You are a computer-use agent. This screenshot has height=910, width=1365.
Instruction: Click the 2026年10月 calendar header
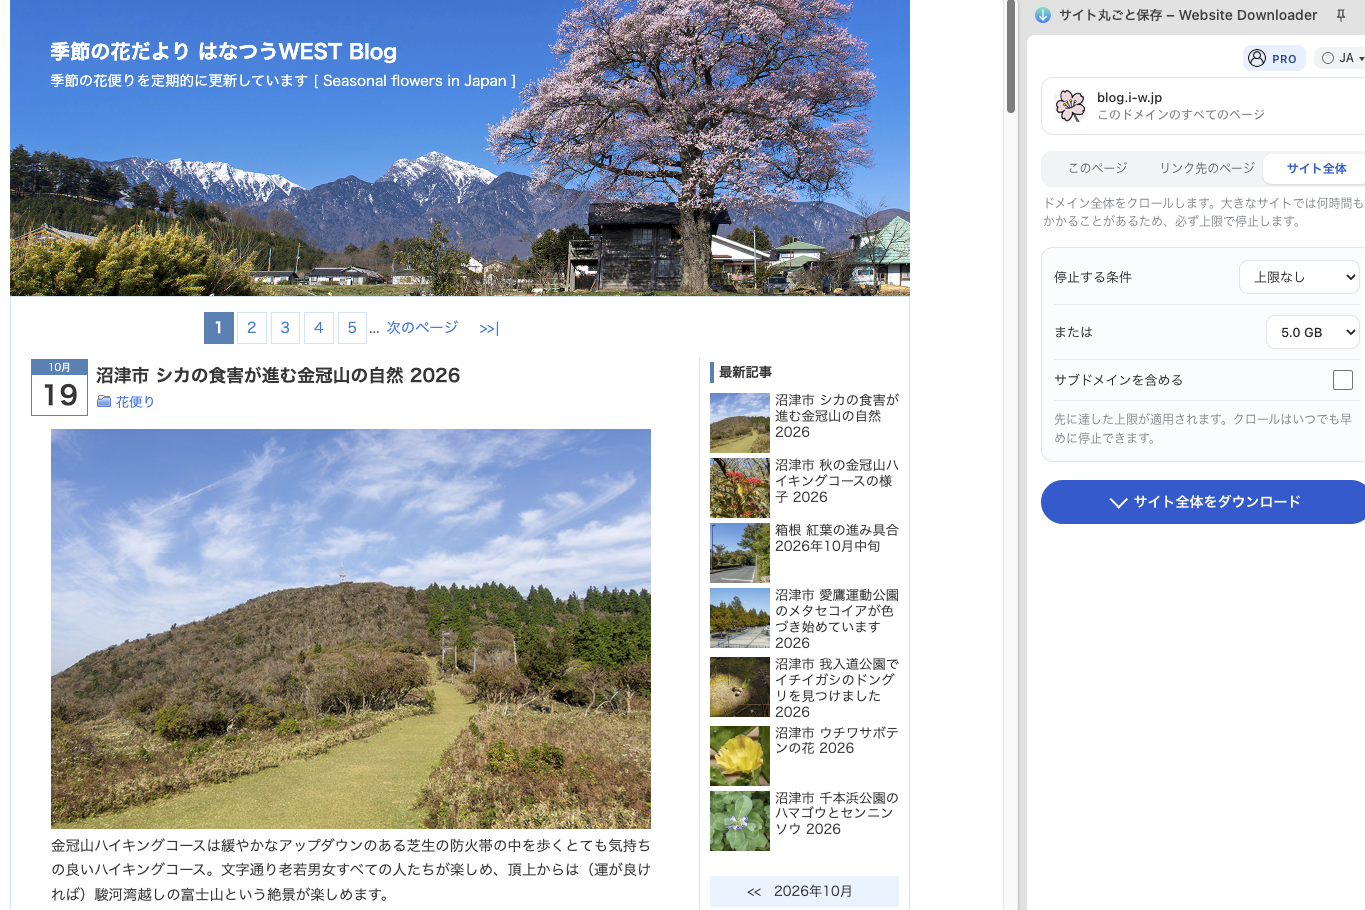tap(813, 891)
